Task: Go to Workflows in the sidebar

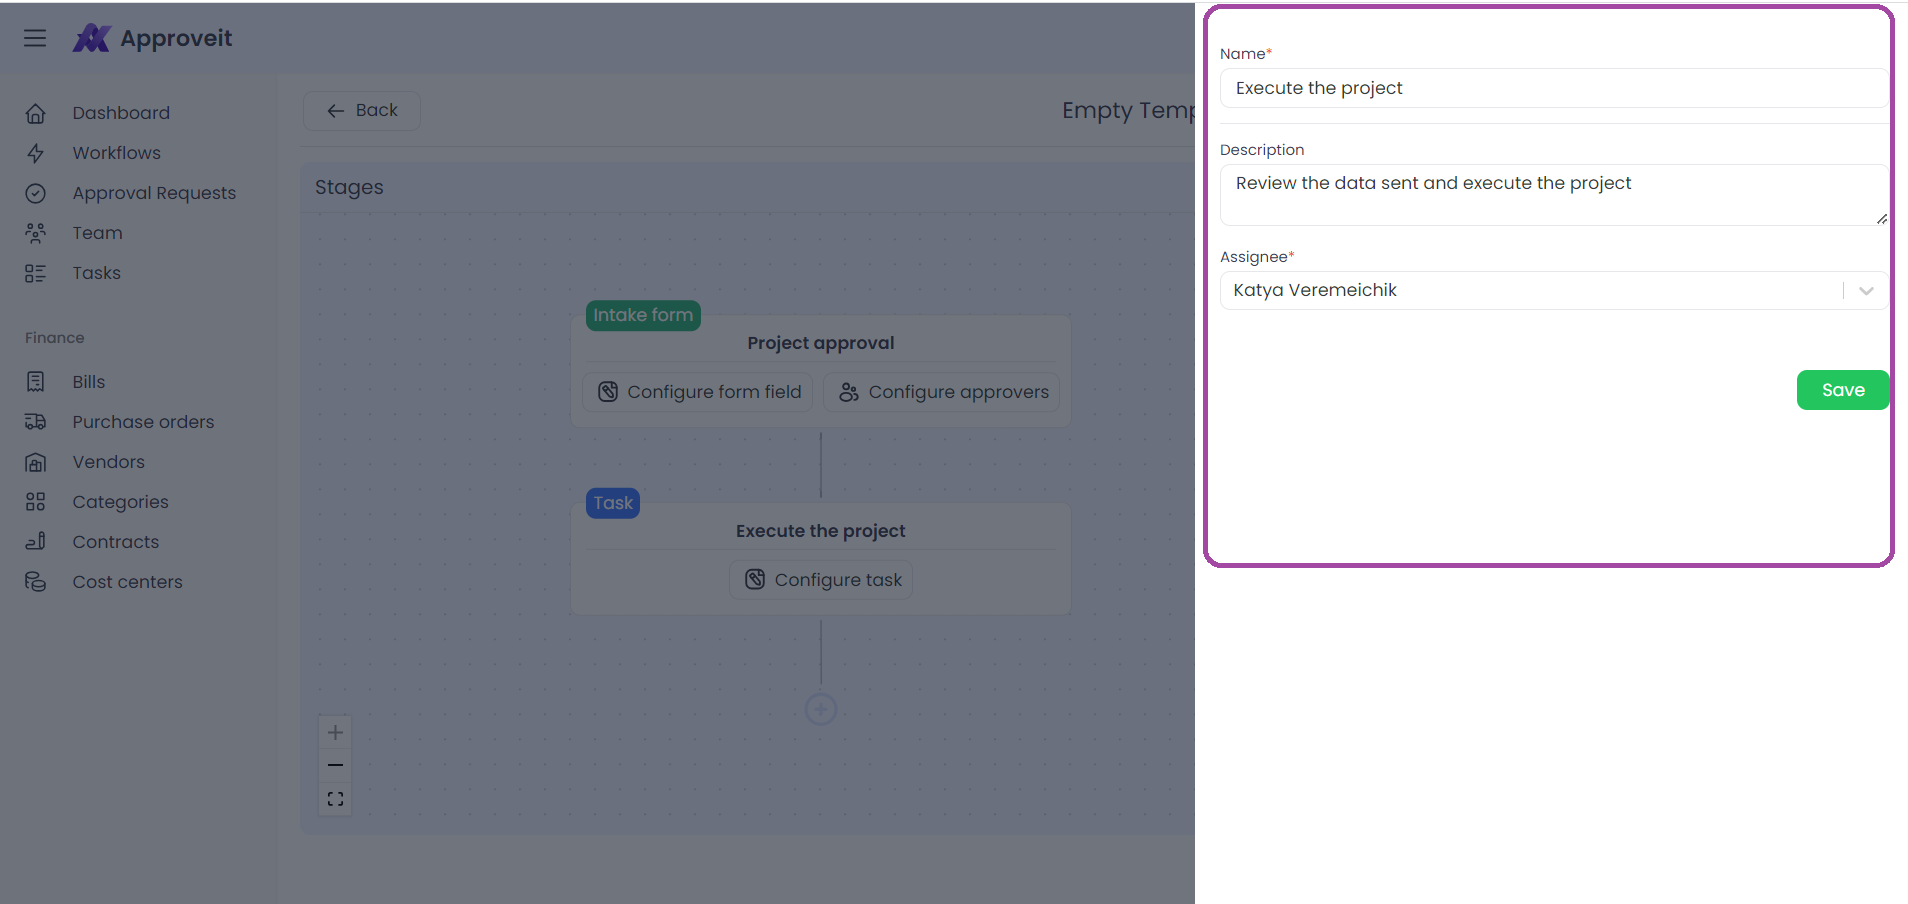Action: [x=116, y=153]
